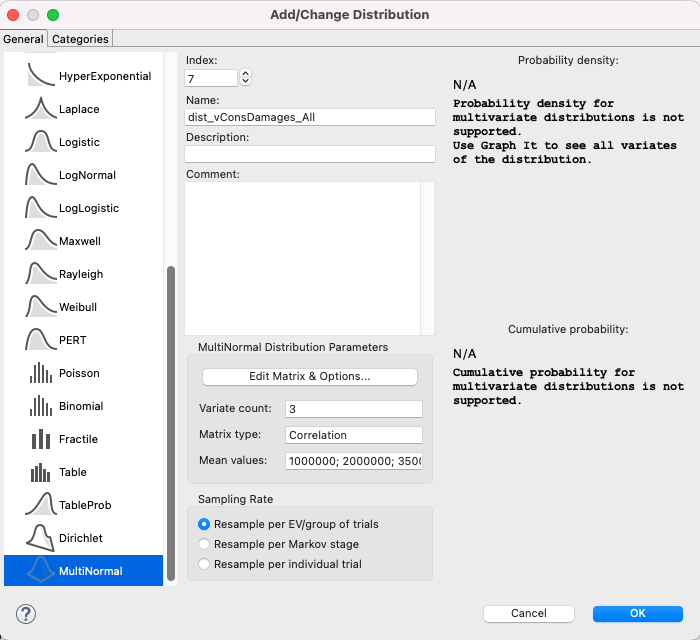Click the Index number field

pos(211,79)
